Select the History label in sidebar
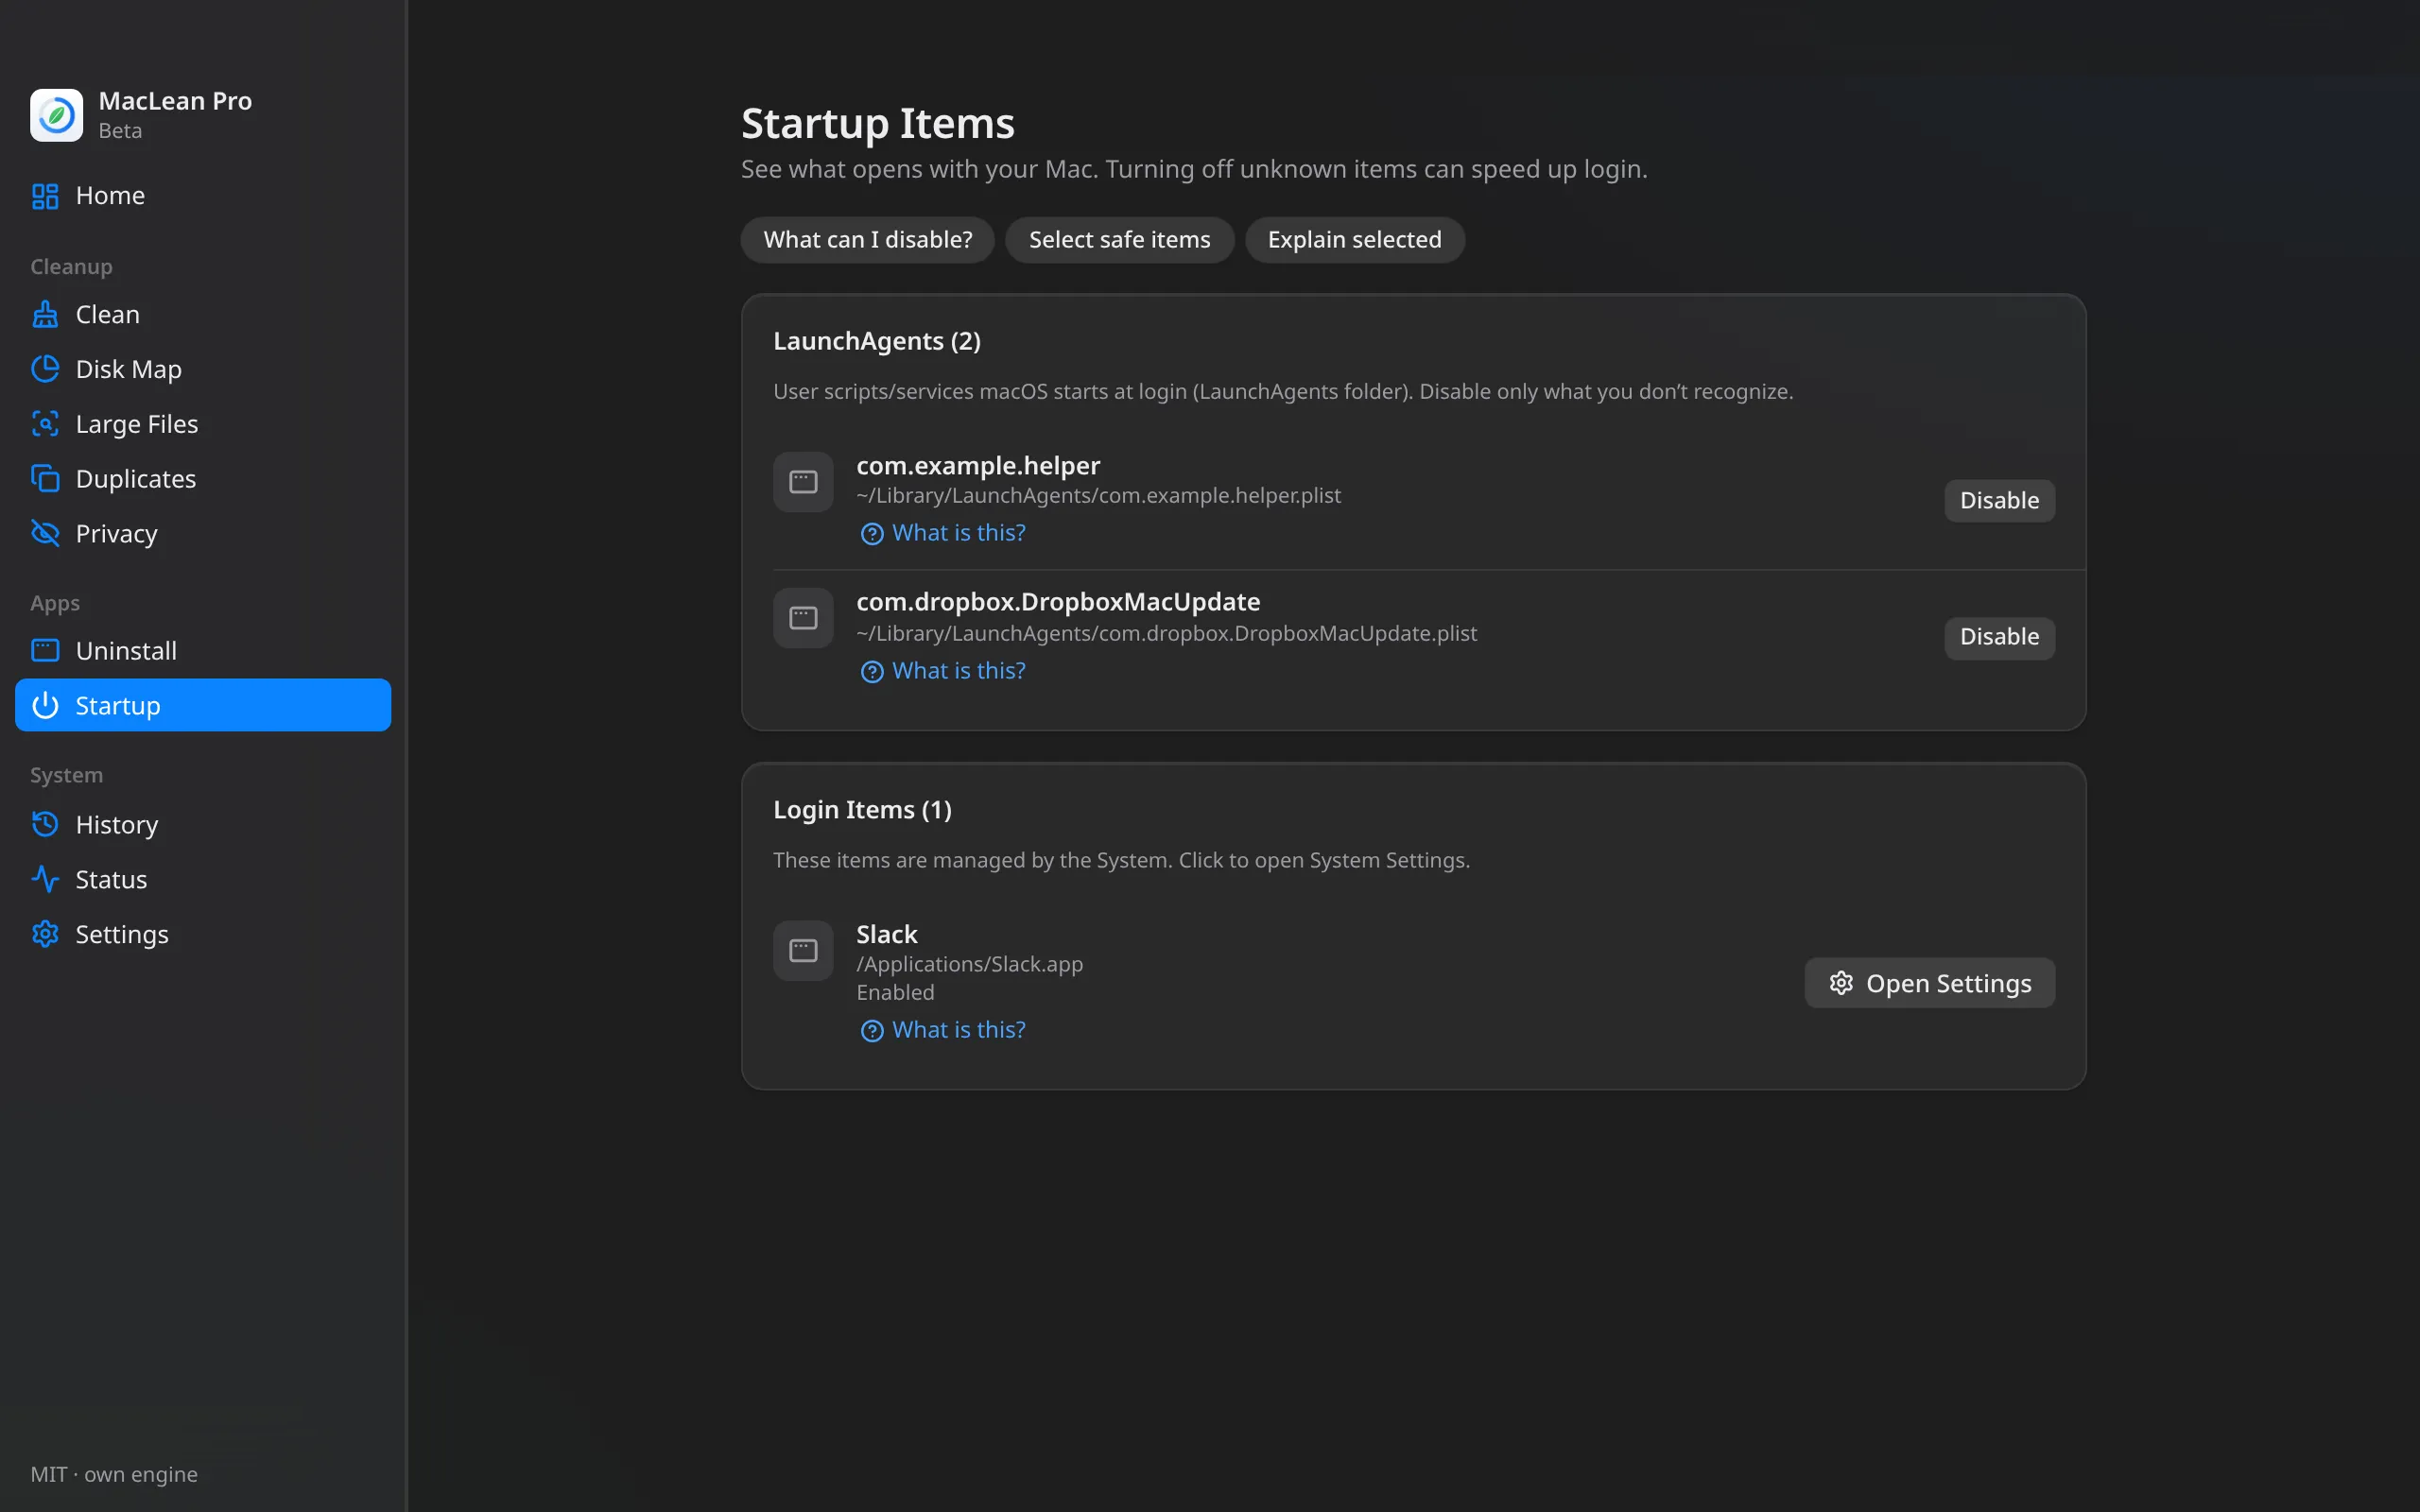The image size is (2420, 1512). coord(117,825)
